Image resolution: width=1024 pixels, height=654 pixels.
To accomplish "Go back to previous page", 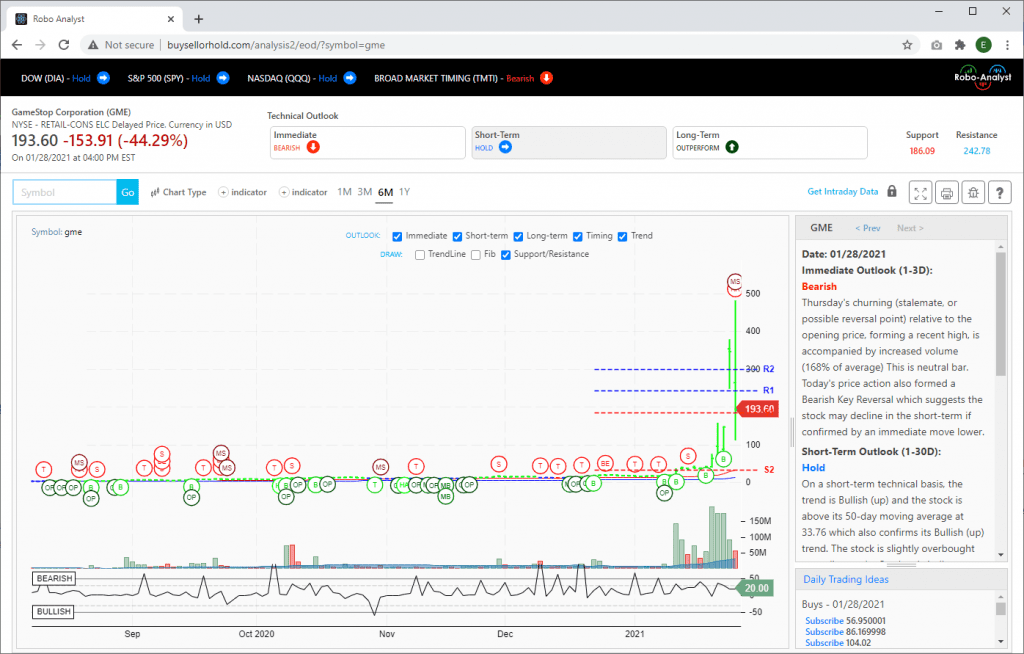I will pyautogui.click(x=17, y=45).
